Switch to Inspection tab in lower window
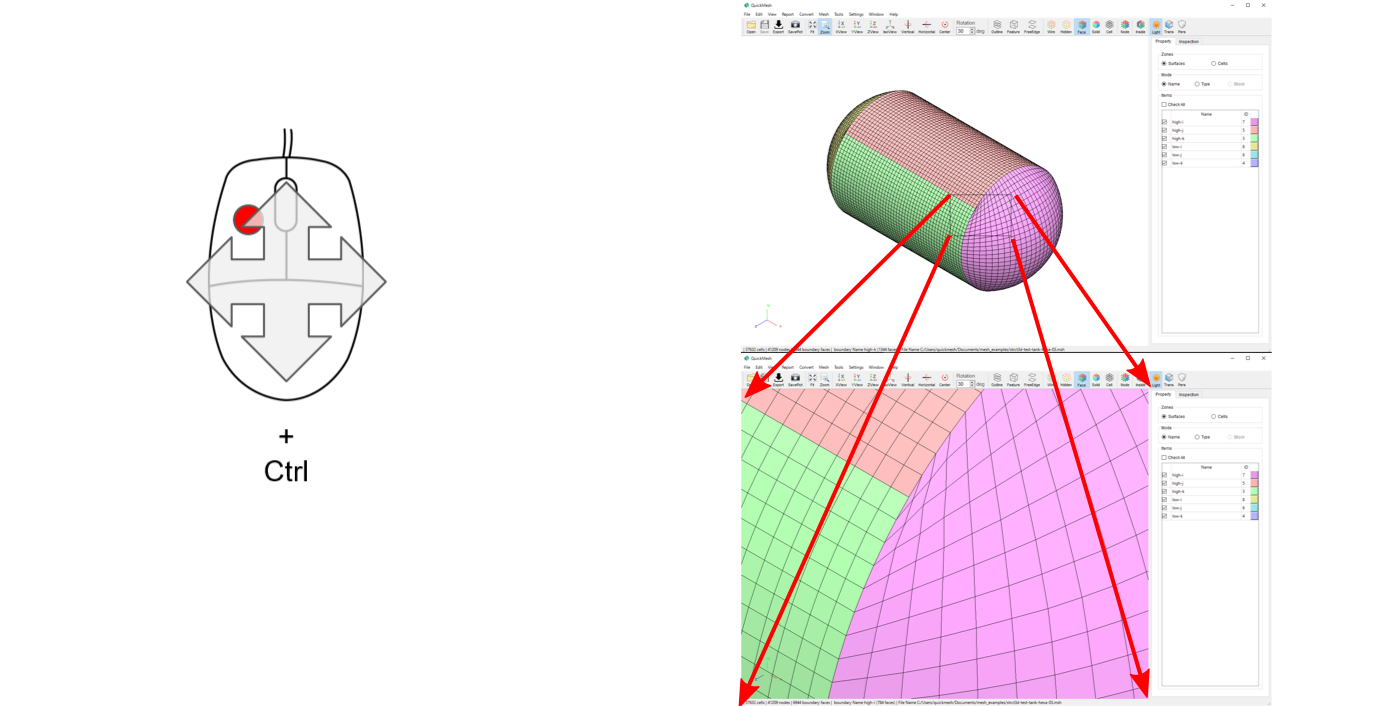 click(x=1189, y=394)
